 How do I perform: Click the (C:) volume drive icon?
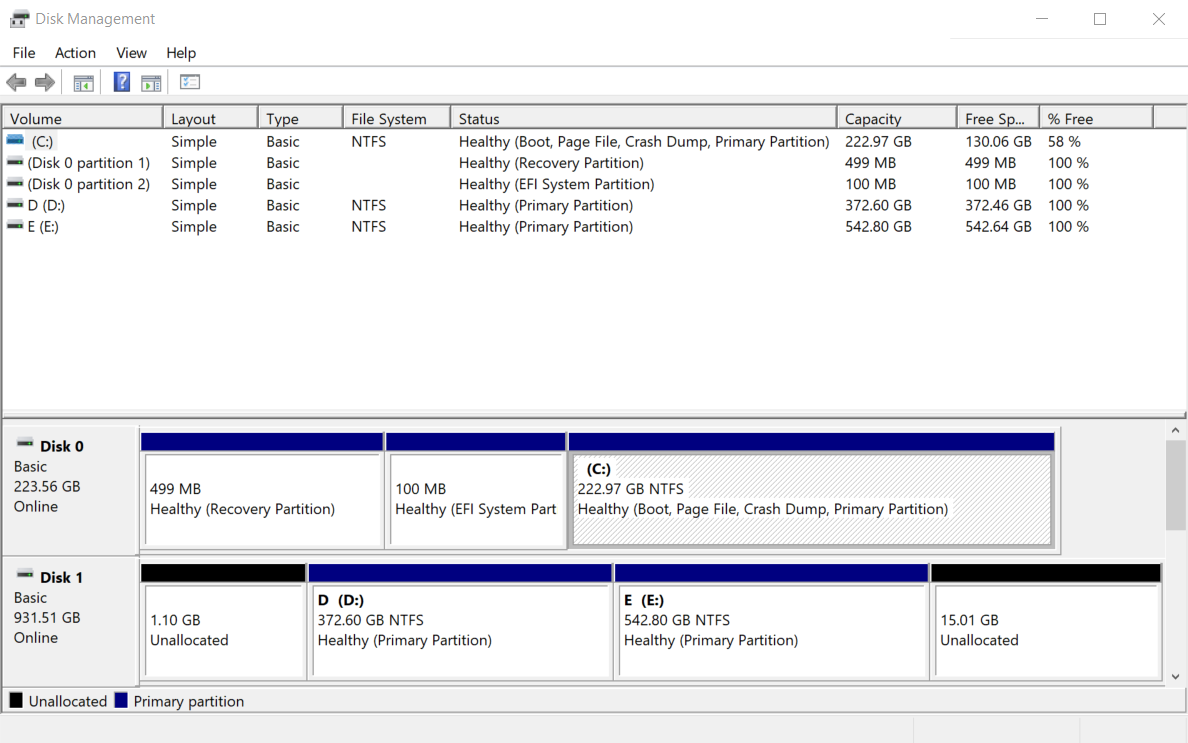pyautogui.click(x=15, y=140)
